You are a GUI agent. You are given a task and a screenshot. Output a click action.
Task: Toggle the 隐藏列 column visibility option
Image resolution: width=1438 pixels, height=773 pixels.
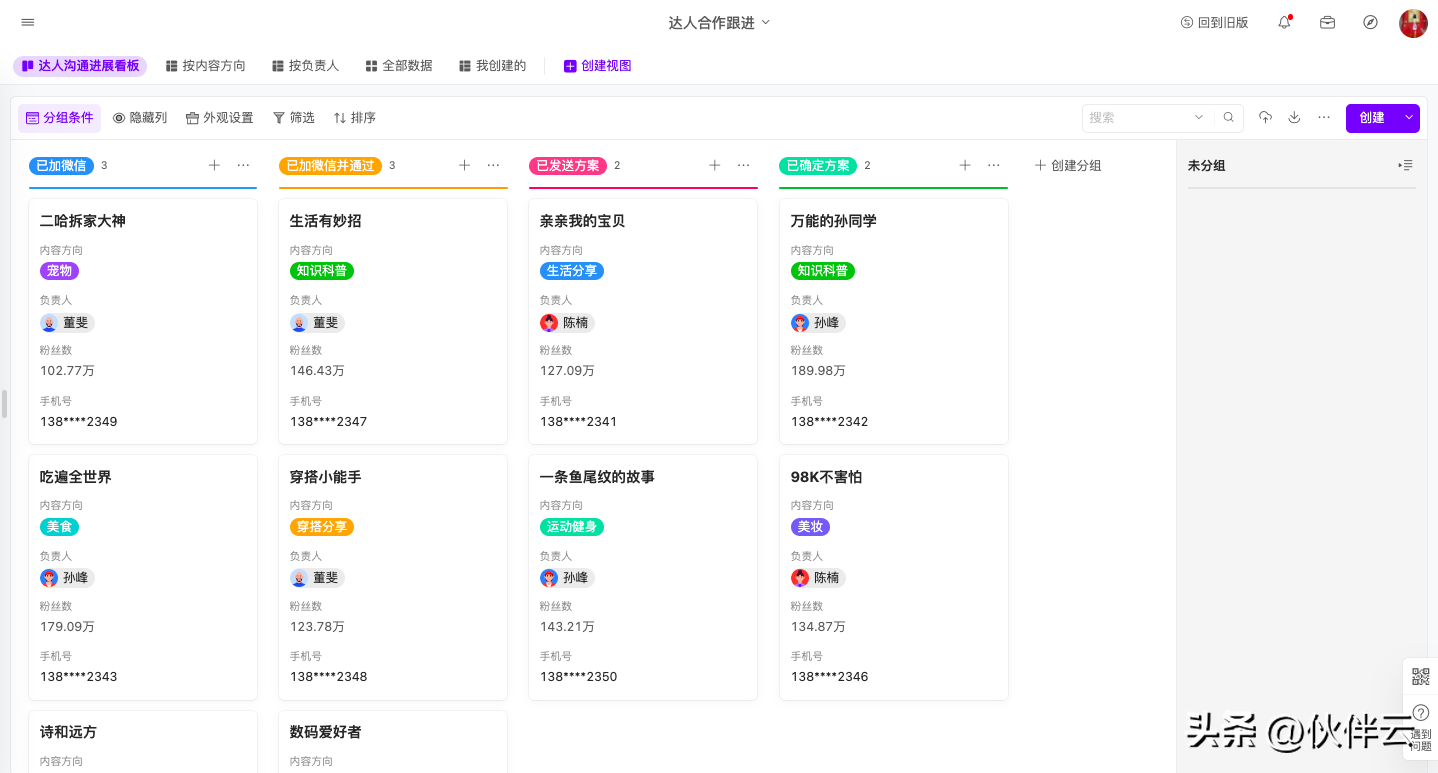point(140,118)
